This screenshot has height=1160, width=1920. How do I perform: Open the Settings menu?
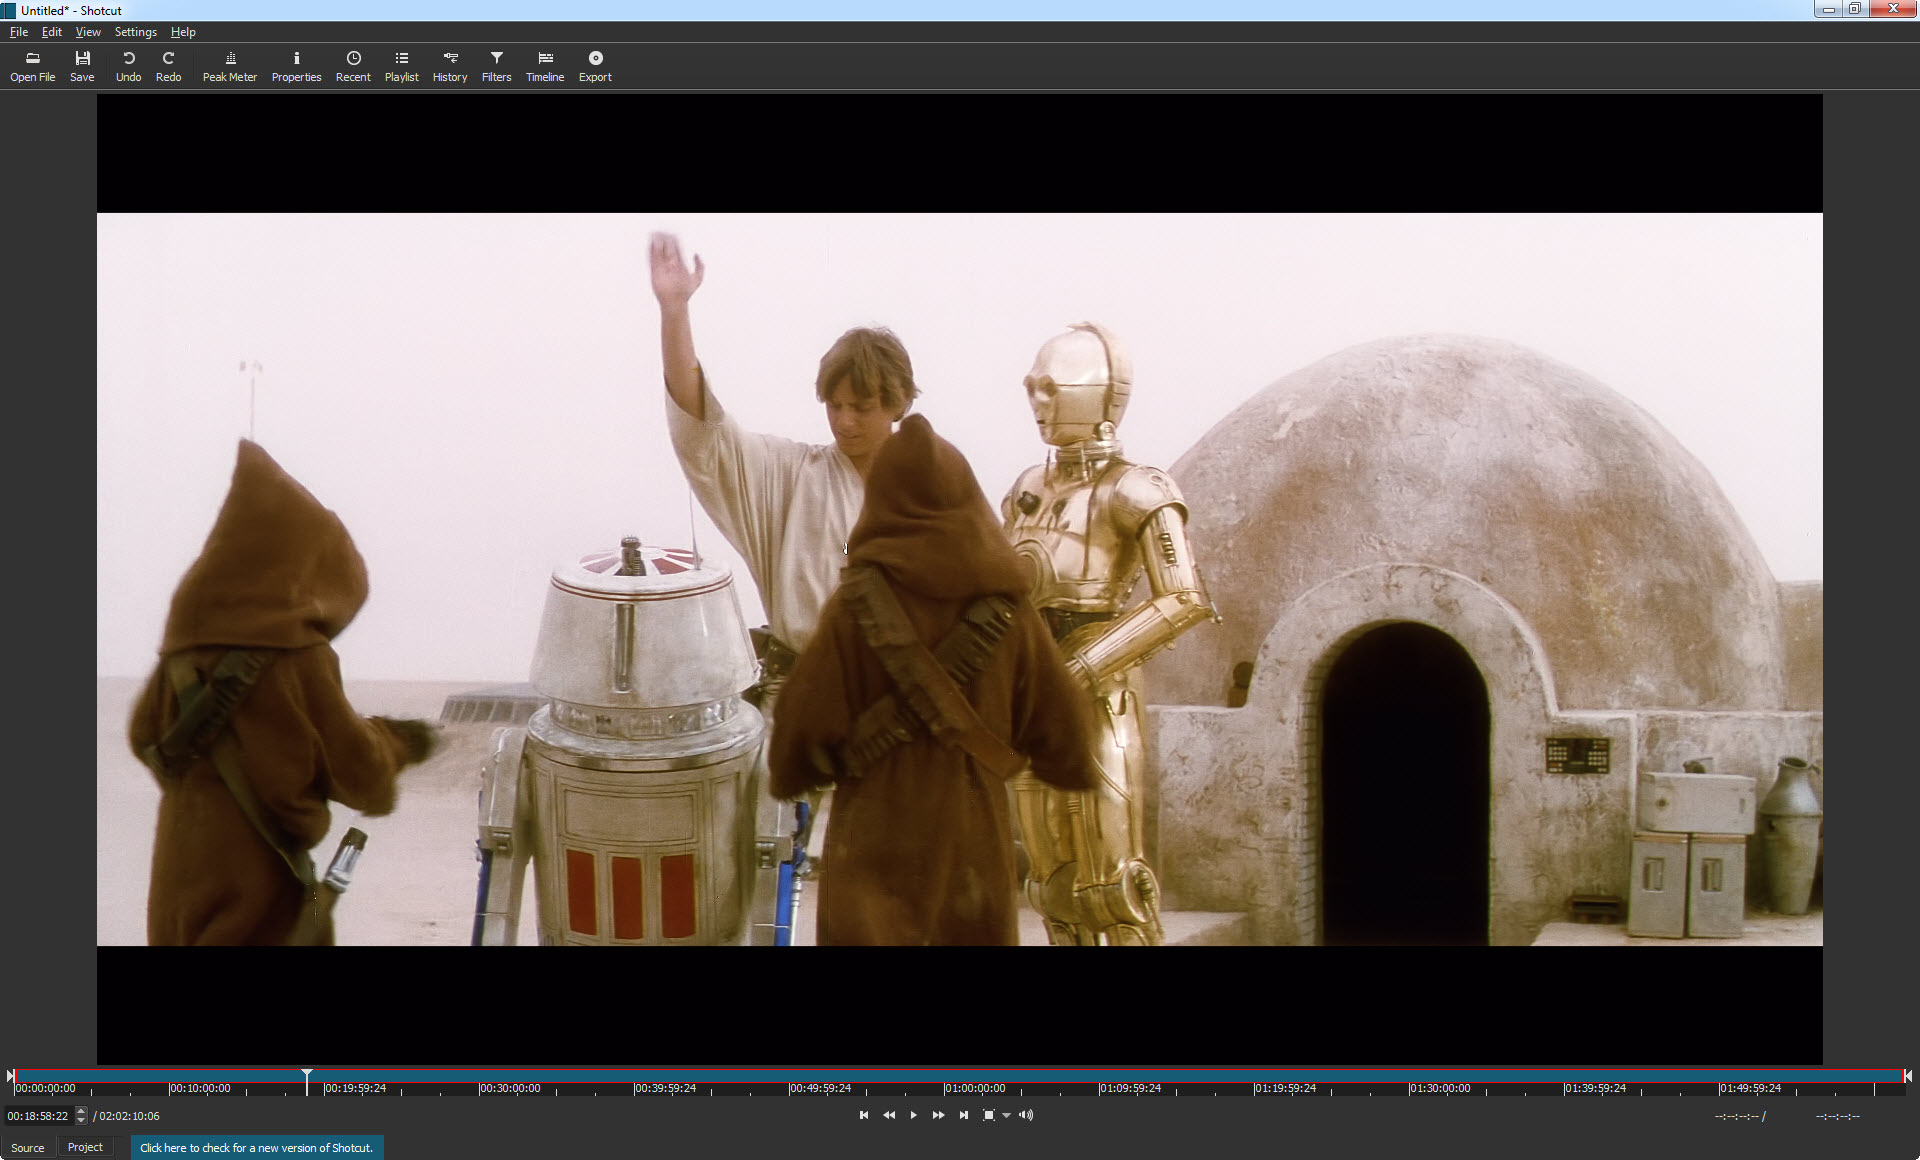click(x=135, y=32)
